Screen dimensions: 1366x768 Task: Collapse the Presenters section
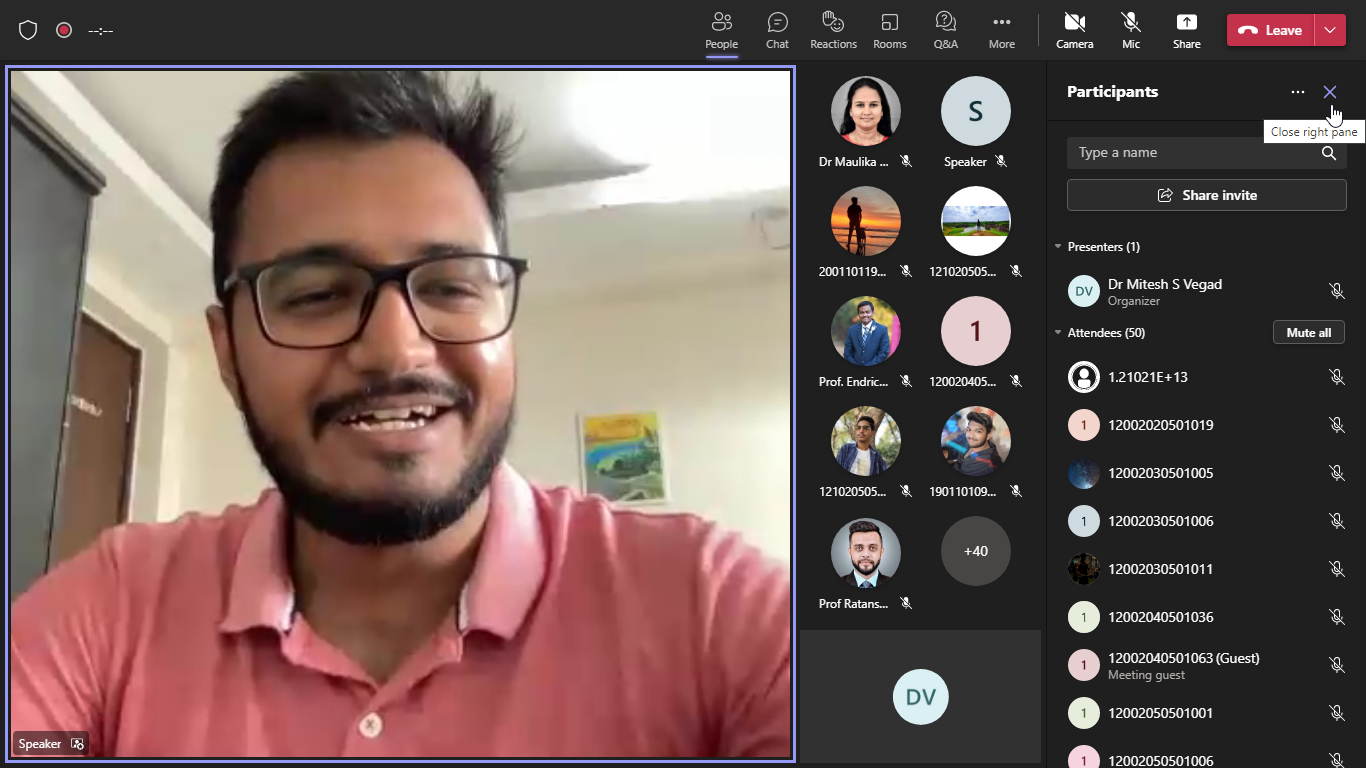click(x=1058, y=247)
